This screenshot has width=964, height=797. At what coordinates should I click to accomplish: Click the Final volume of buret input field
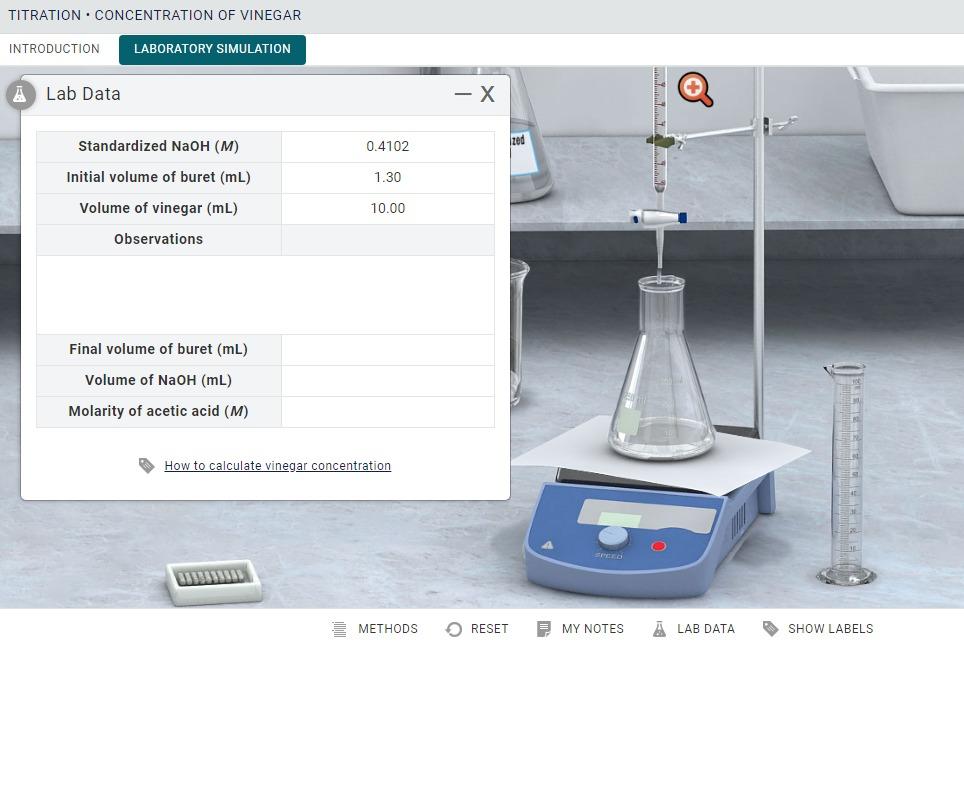387,349
